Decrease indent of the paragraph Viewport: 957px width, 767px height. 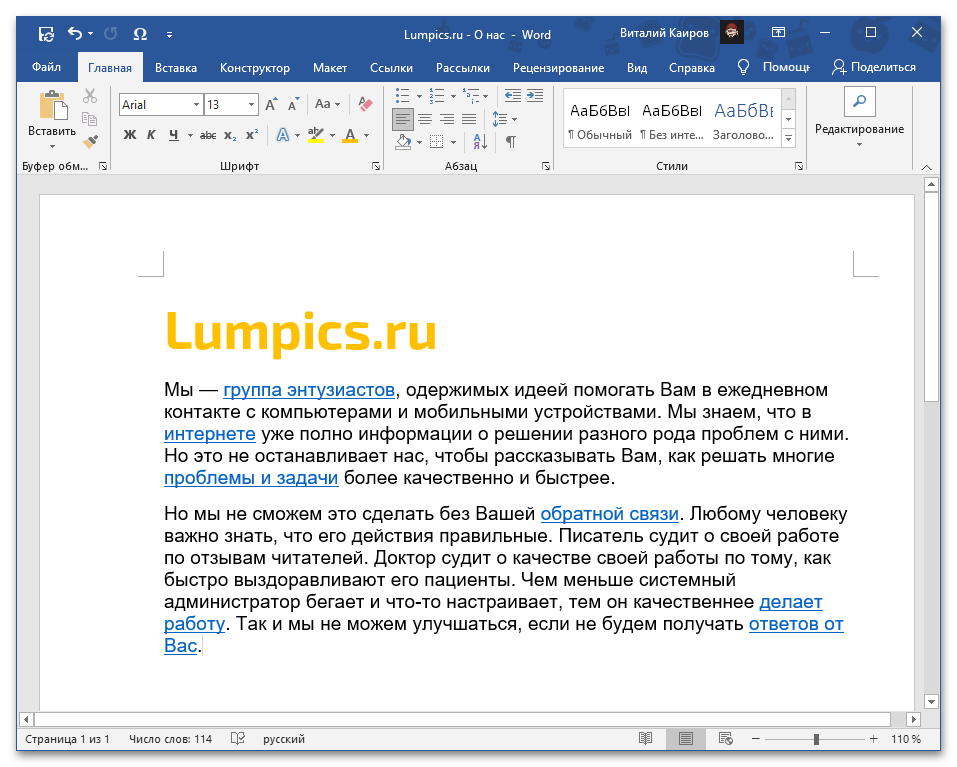[513, 96]
